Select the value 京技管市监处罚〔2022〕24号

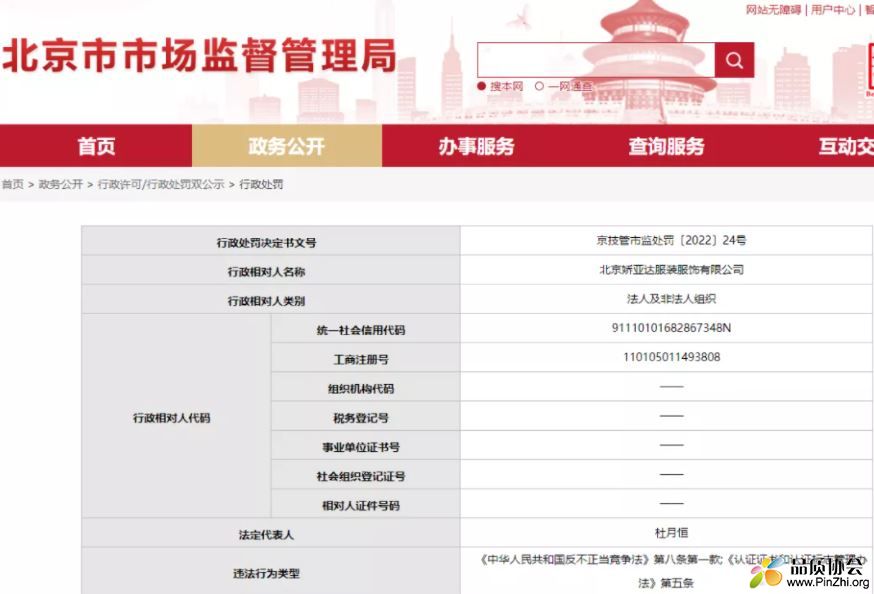coord(671,241)
